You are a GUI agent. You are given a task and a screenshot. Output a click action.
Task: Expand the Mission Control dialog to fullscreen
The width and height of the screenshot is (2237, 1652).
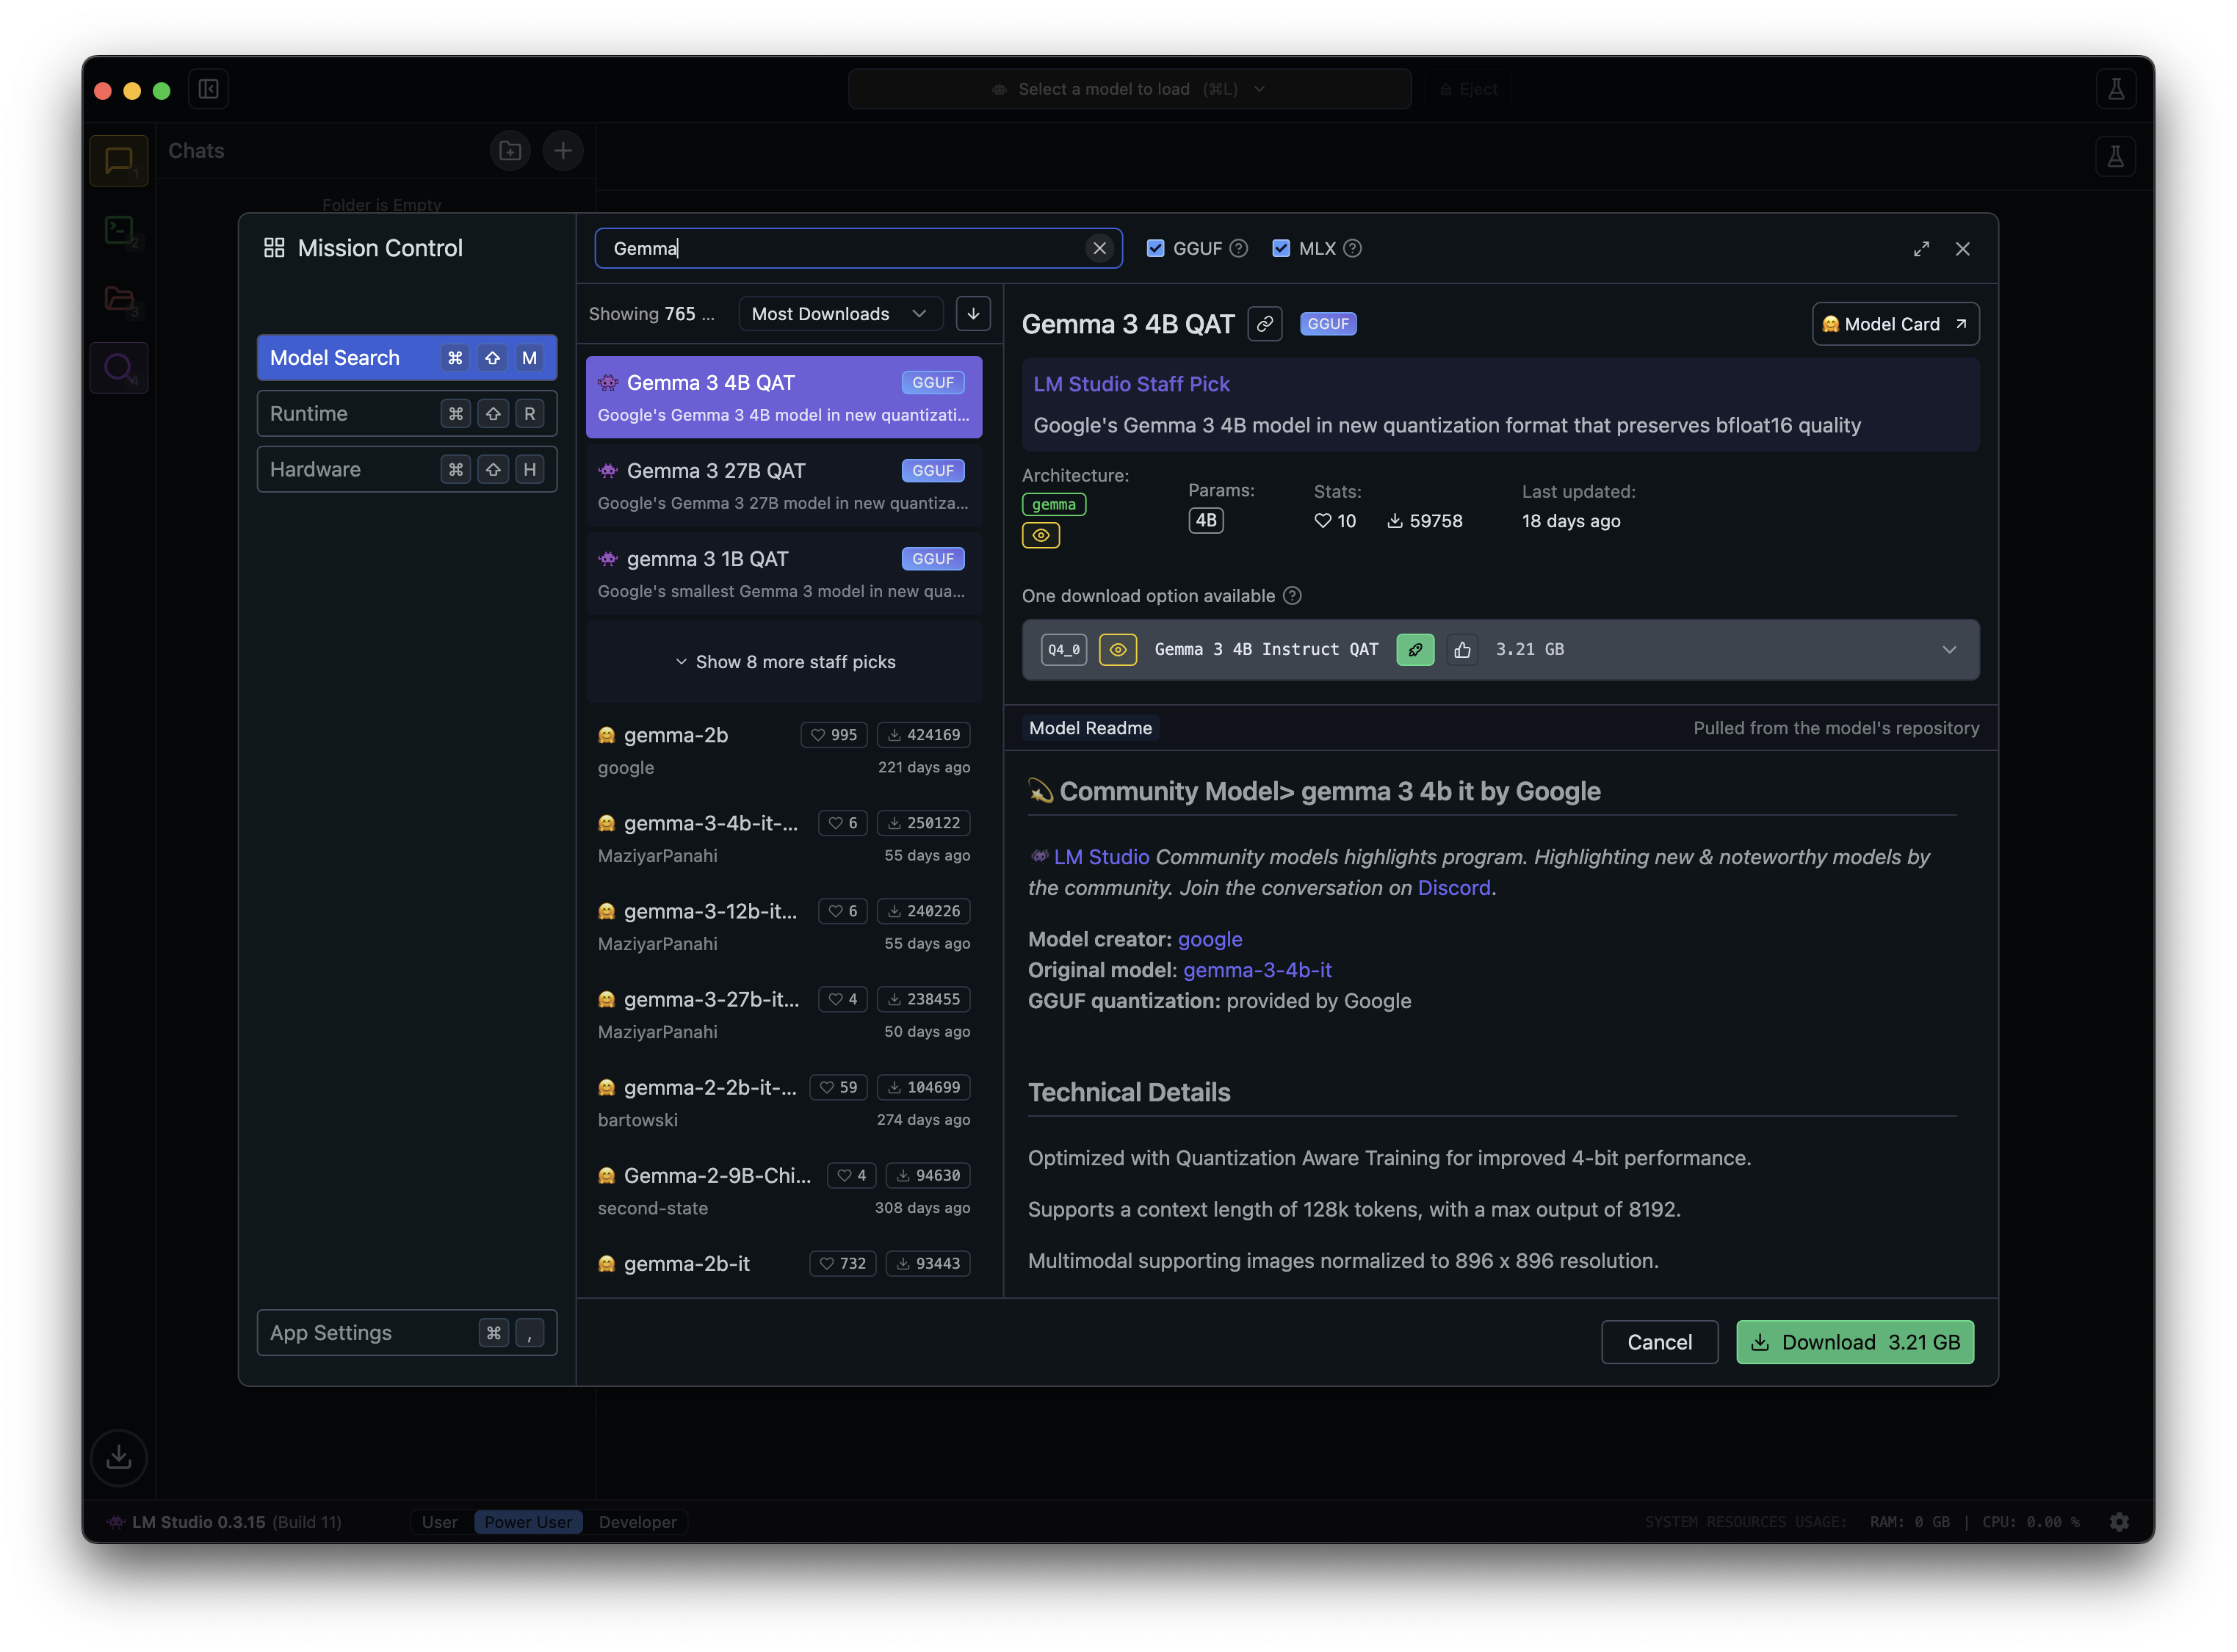(x=1922, y=249)
